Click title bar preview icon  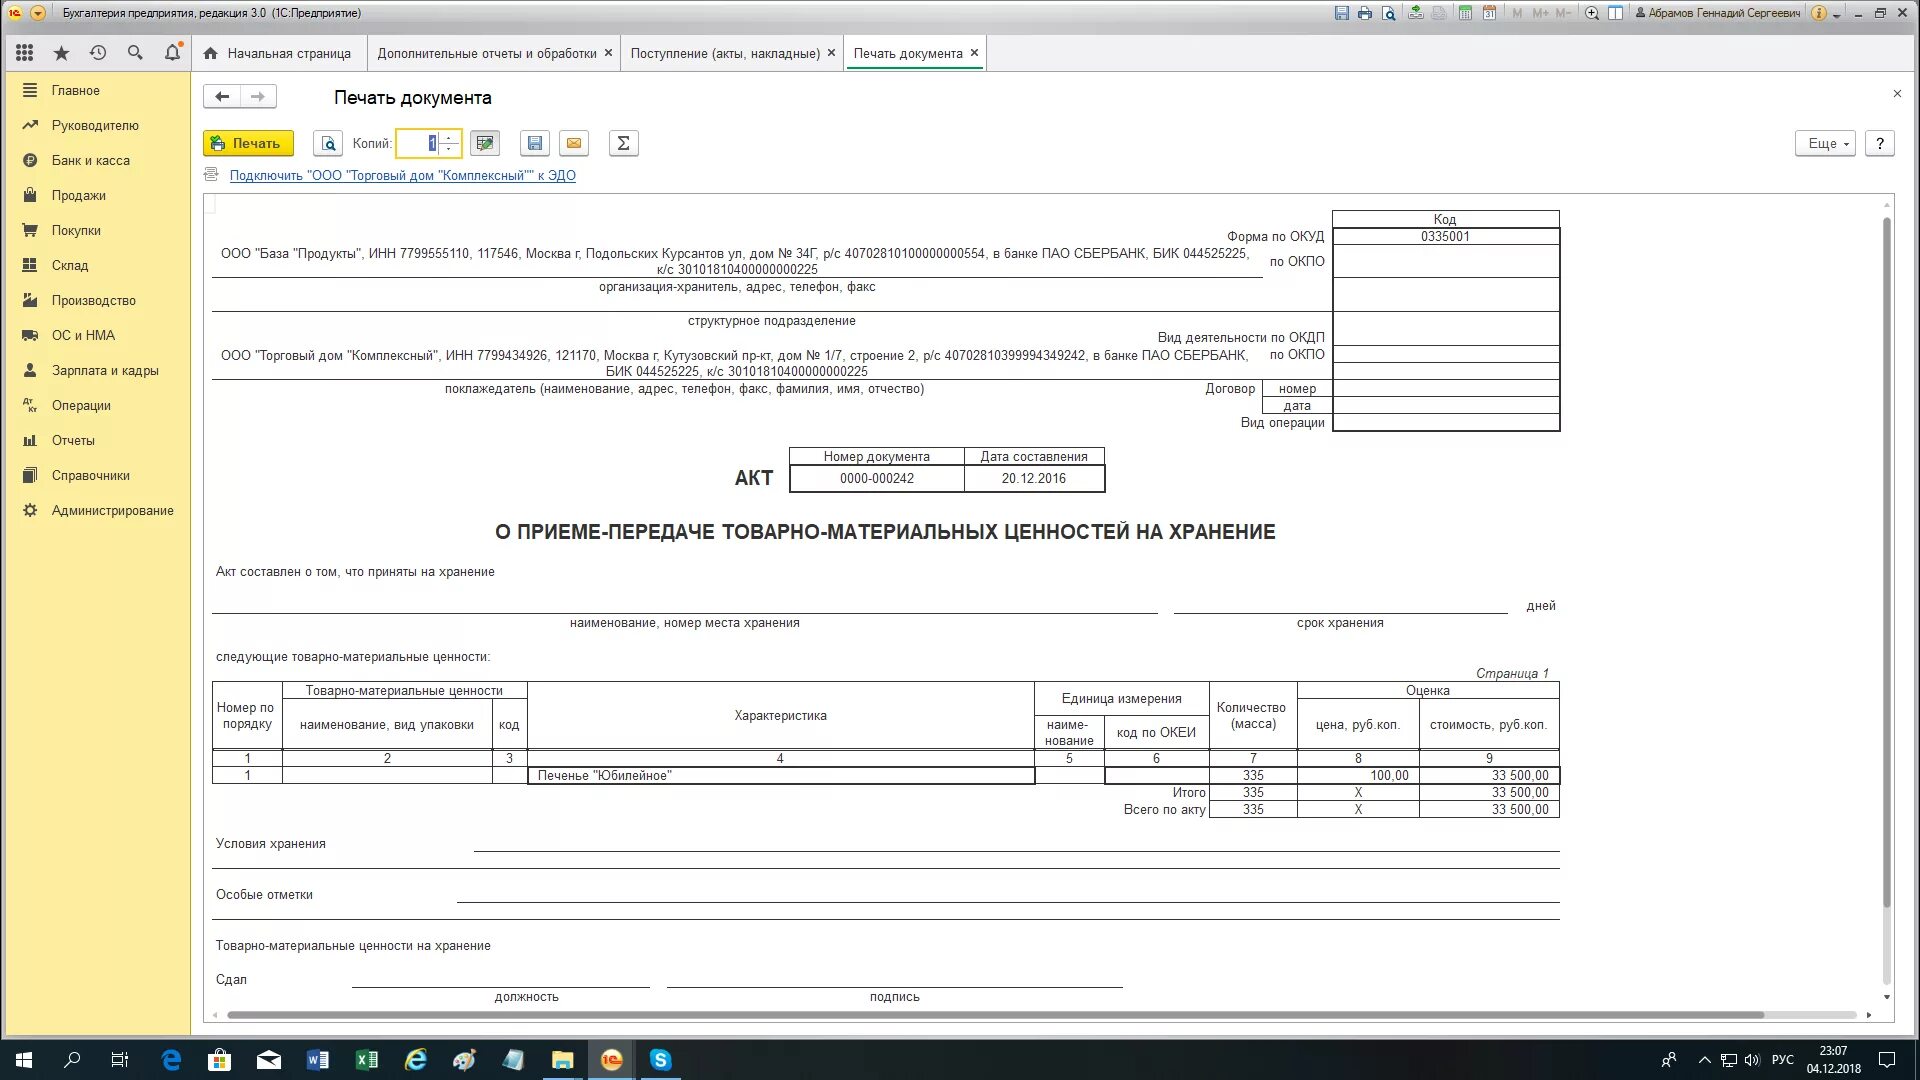1389,13
